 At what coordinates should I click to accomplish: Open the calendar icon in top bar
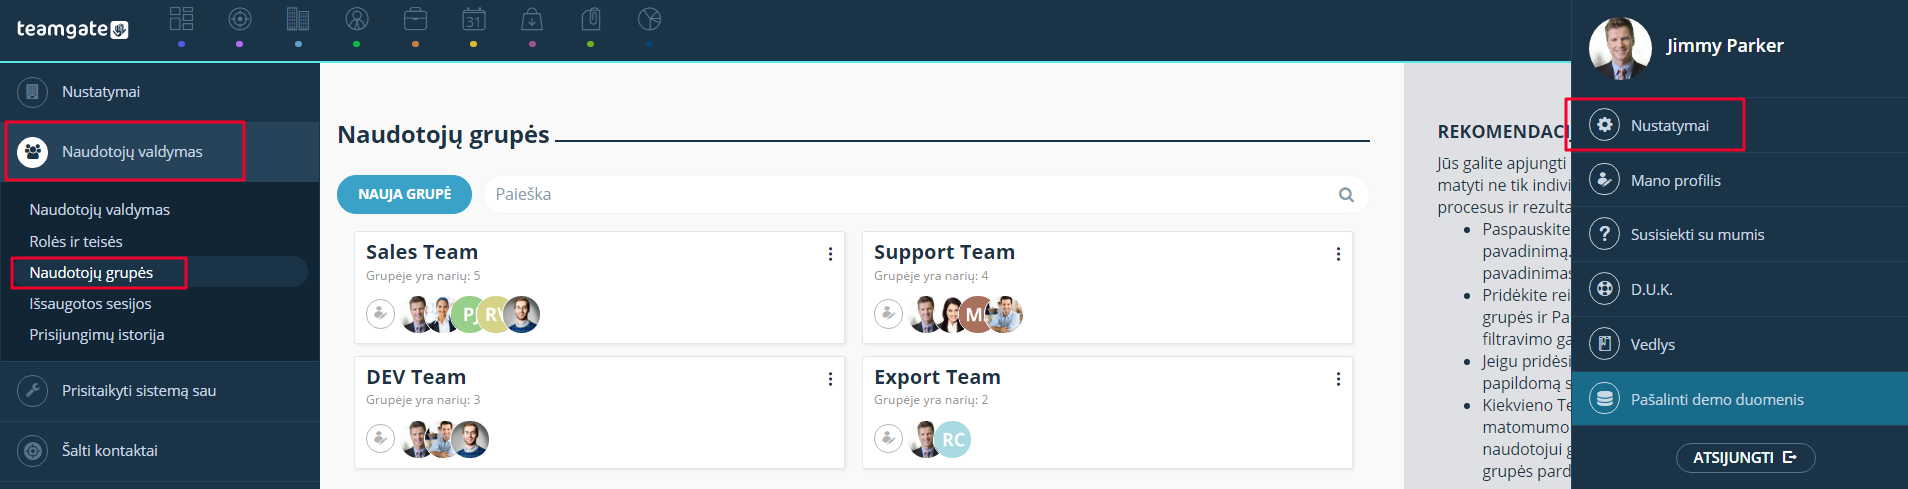click(474, 19)
